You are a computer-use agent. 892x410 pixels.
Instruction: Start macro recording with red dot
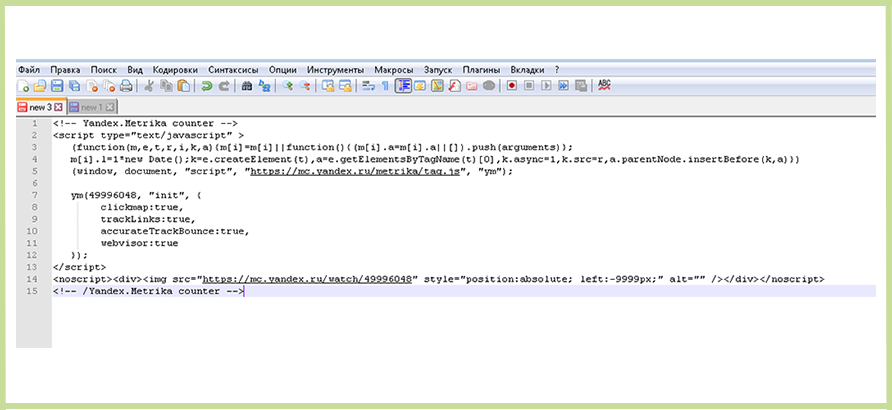[x=511, y=86]
